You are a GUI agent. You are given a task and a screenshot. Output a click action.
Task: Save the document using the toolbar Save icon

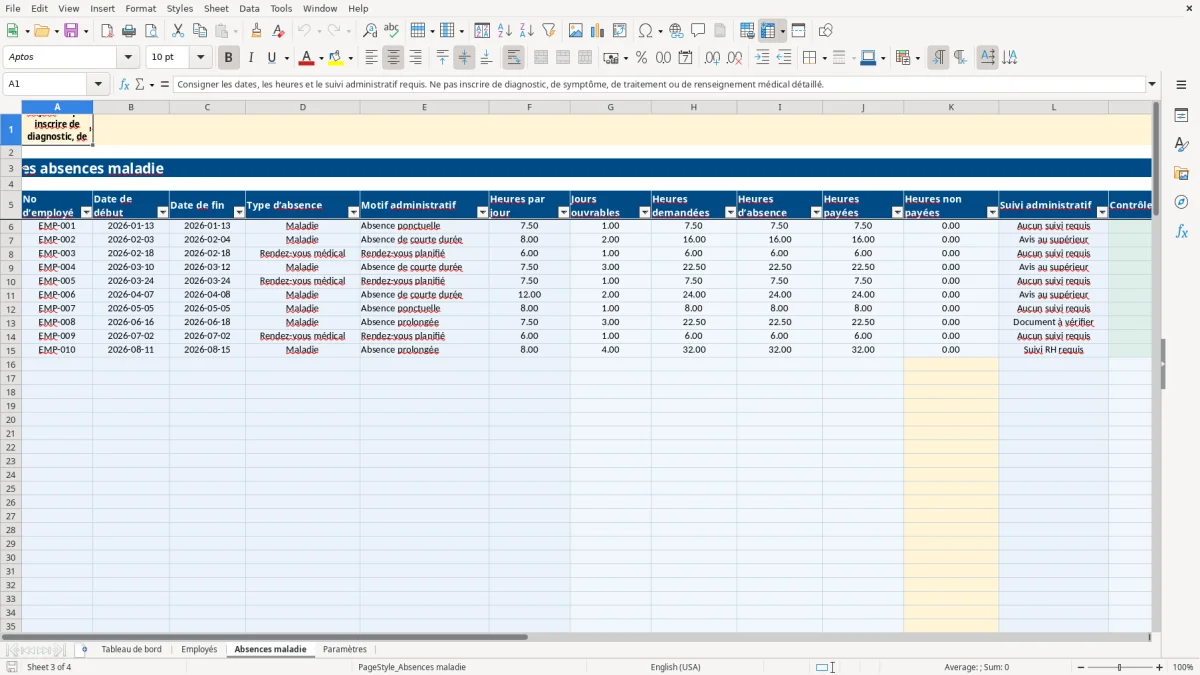pyautogui.click(x=71, y=31)
